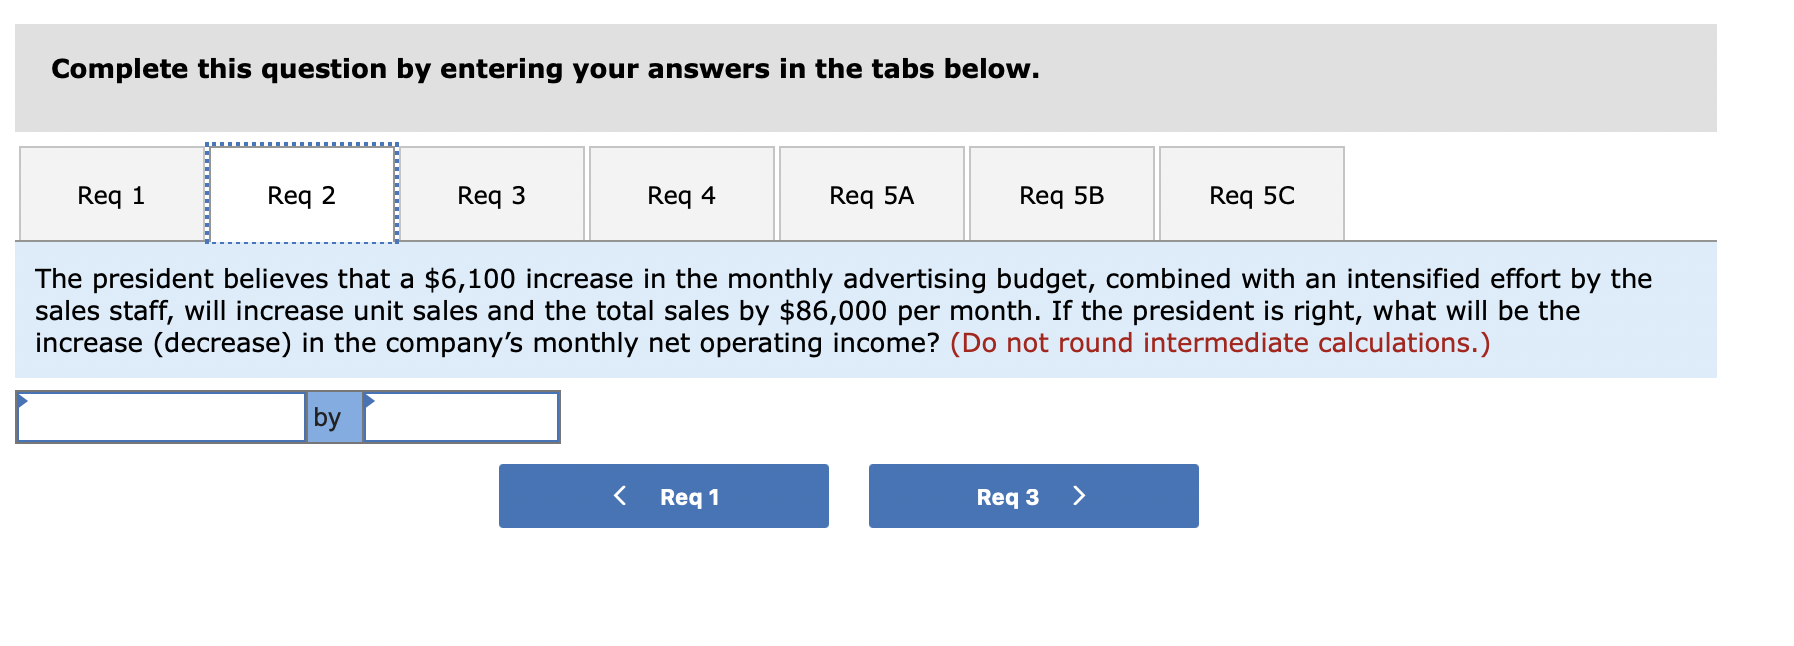Go to the Req 4 tab

click(681, 195)
